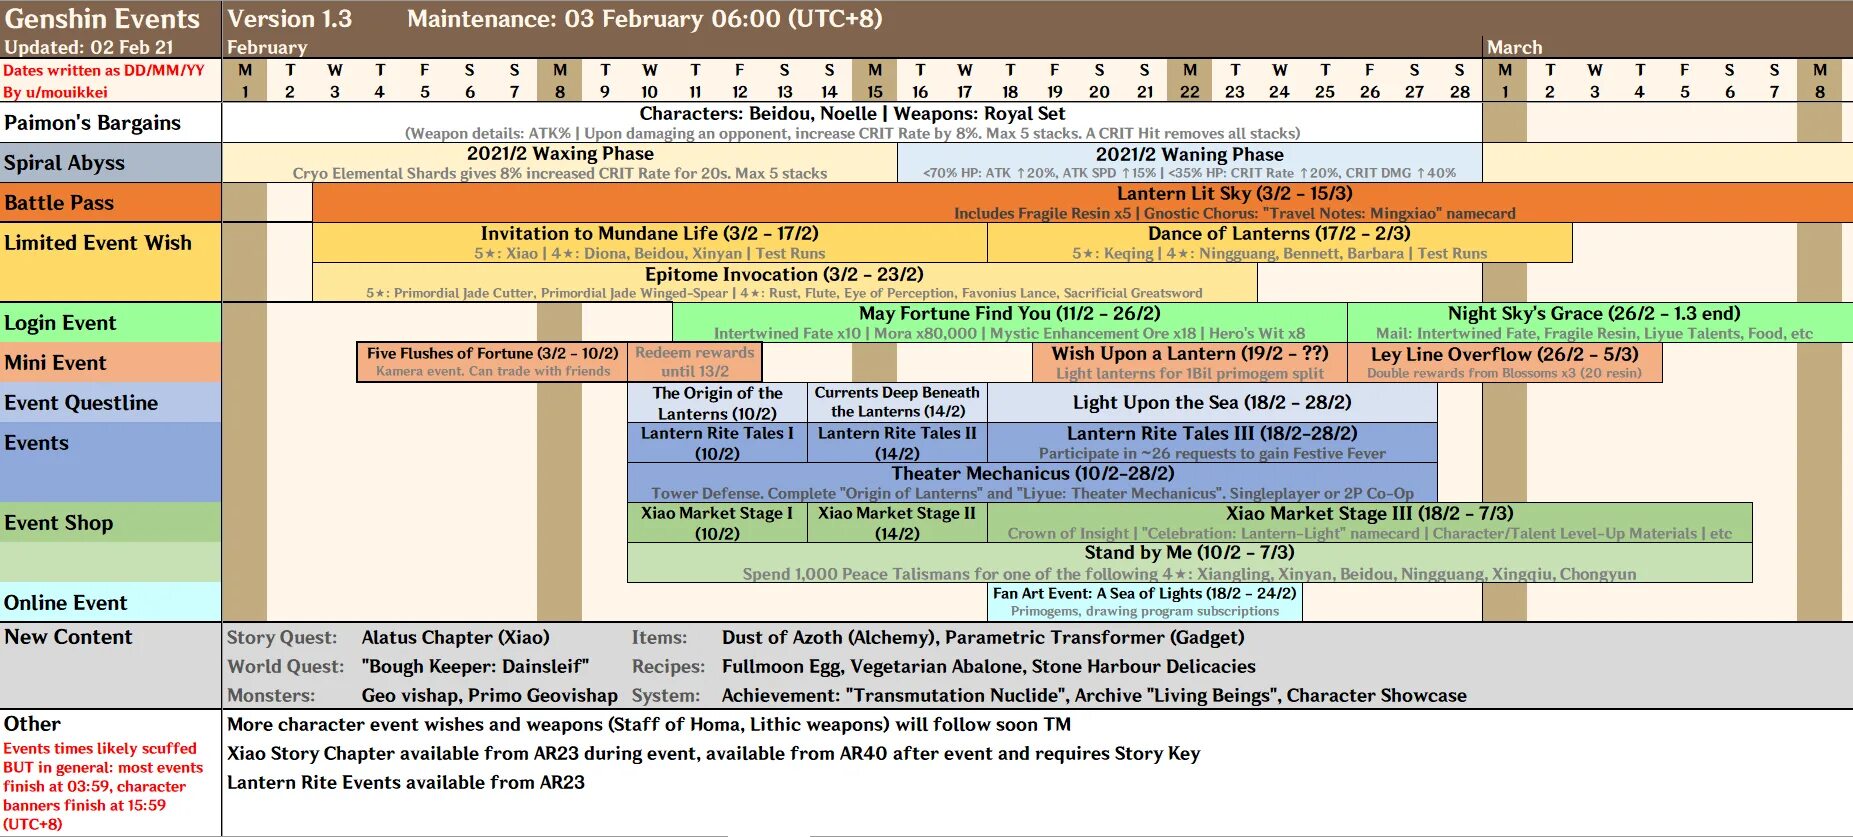The image size is (1853, 837).
Task: Click 'Lantern Rite Tales II (14/2)' block
Action: point(897,442)
